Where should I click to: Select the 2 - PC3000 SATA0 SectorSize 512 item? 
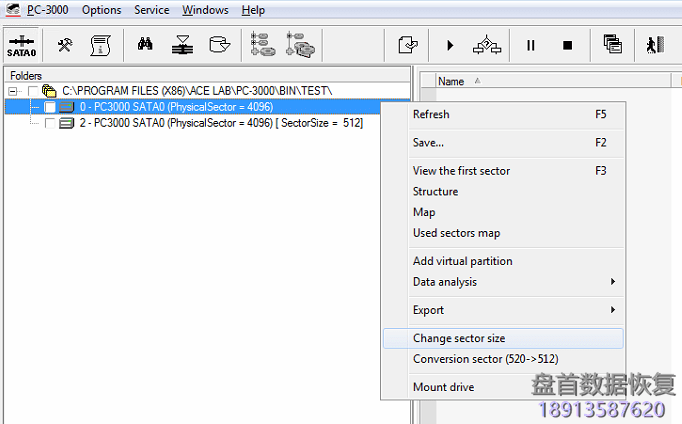click(220, 123)
